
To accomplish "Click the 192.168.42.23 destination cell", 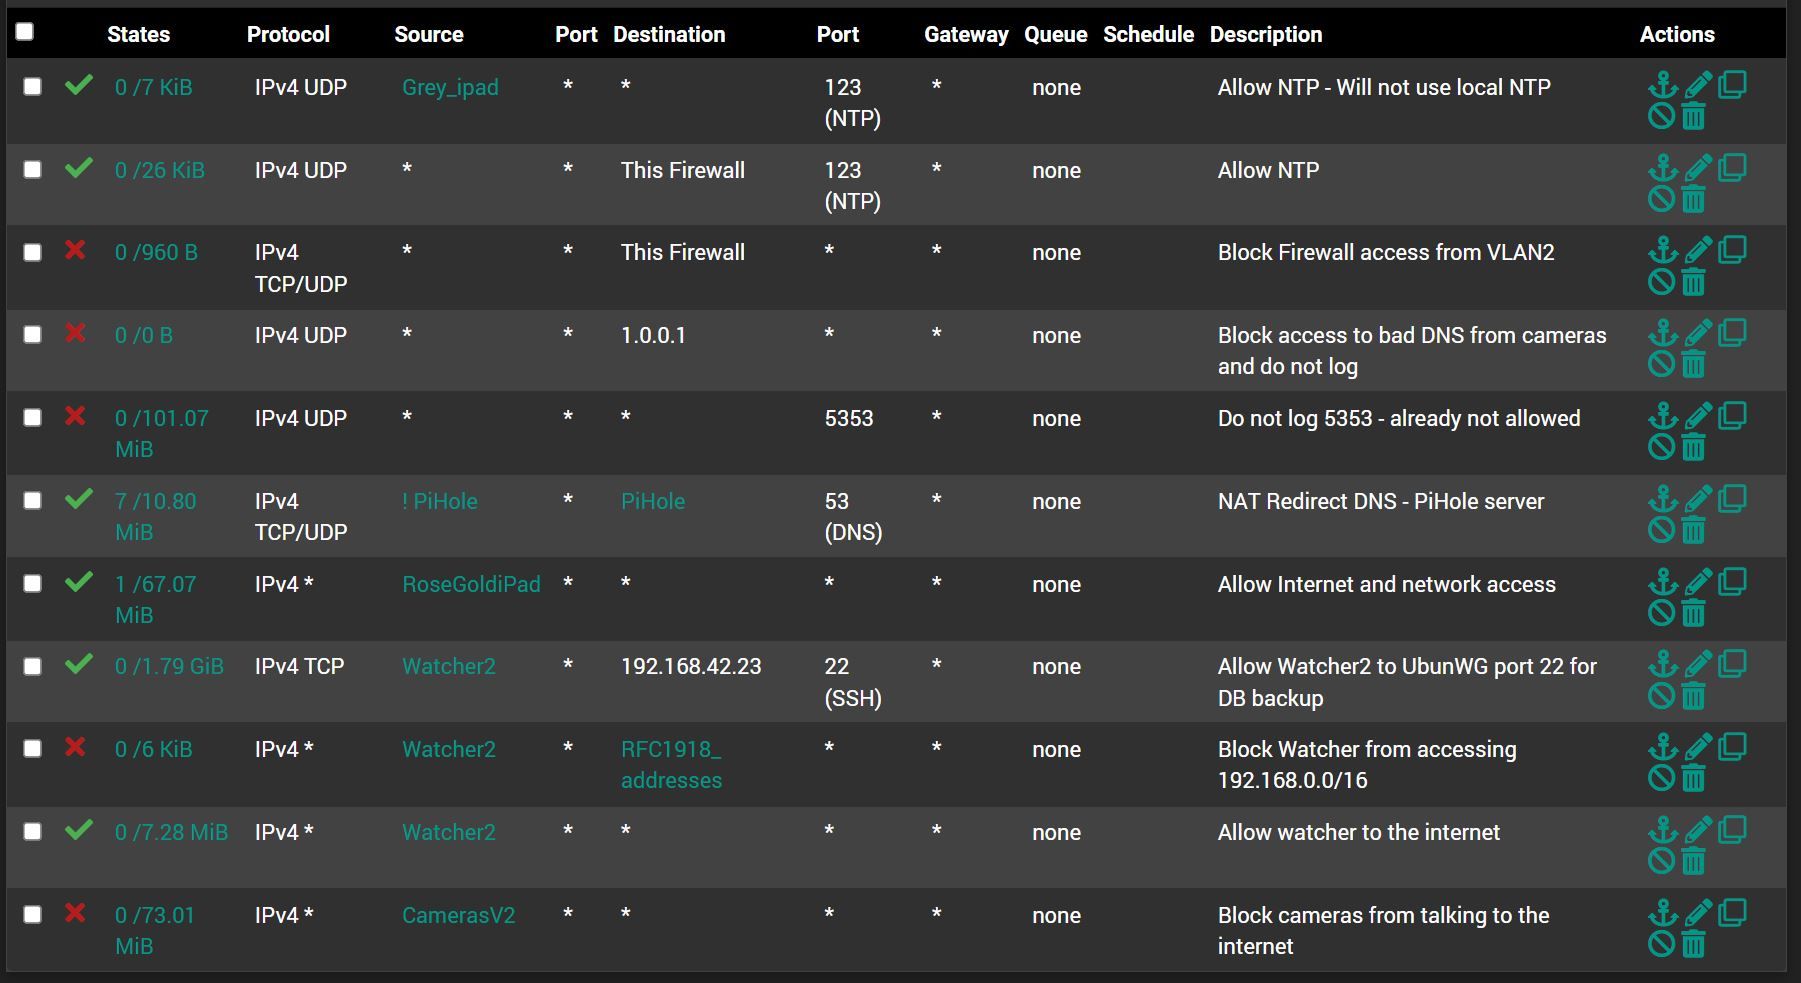I will pyautogui.click(x=691, y=666).
